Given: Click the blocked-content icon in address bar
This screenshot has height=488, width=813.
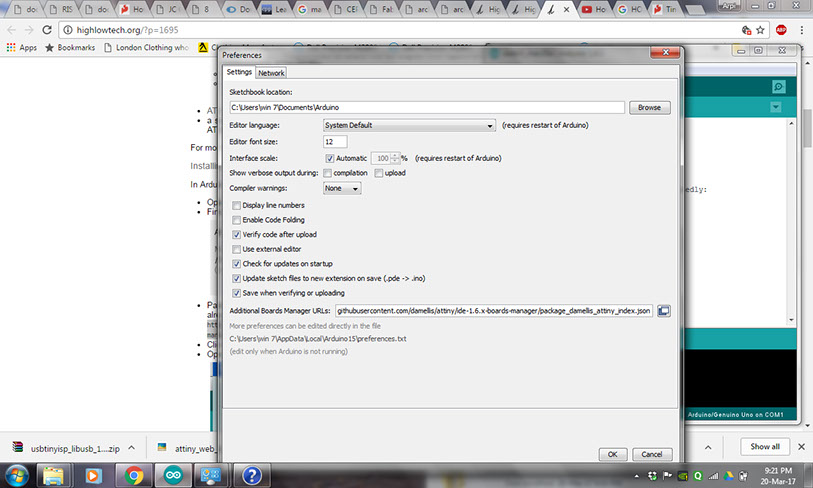Looking at the screenshot, I should 746,30.
